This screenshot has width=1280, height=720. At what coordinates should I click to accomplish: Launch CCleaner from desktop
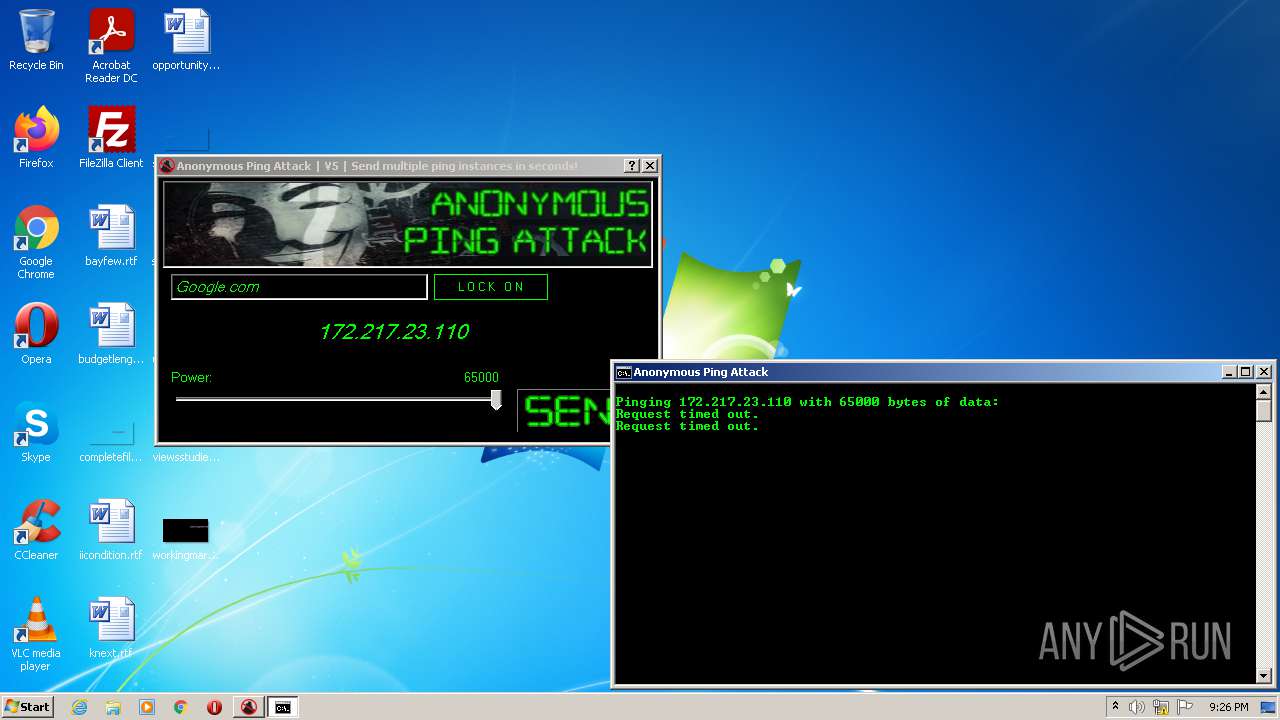tap(36, 530)
